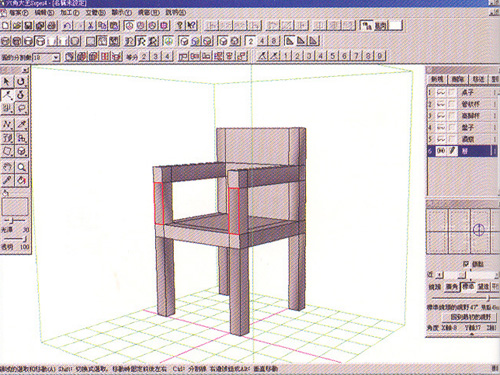Viewport: 500px width, 375px height.
Task: Click the Cut scissors icon
Action: click(x=91, y=26)
